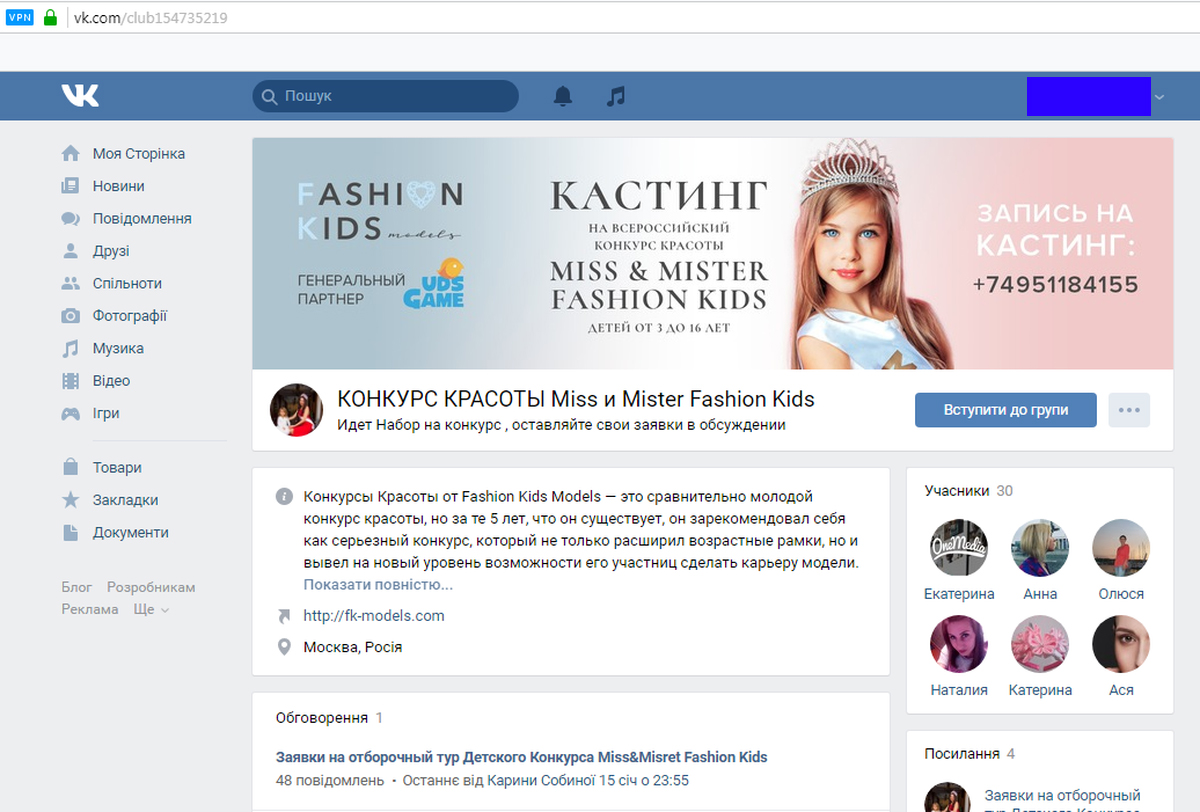Open member Наталия's avatar
The width and height of the screenshot is (1200, 812).
(959, 644)
